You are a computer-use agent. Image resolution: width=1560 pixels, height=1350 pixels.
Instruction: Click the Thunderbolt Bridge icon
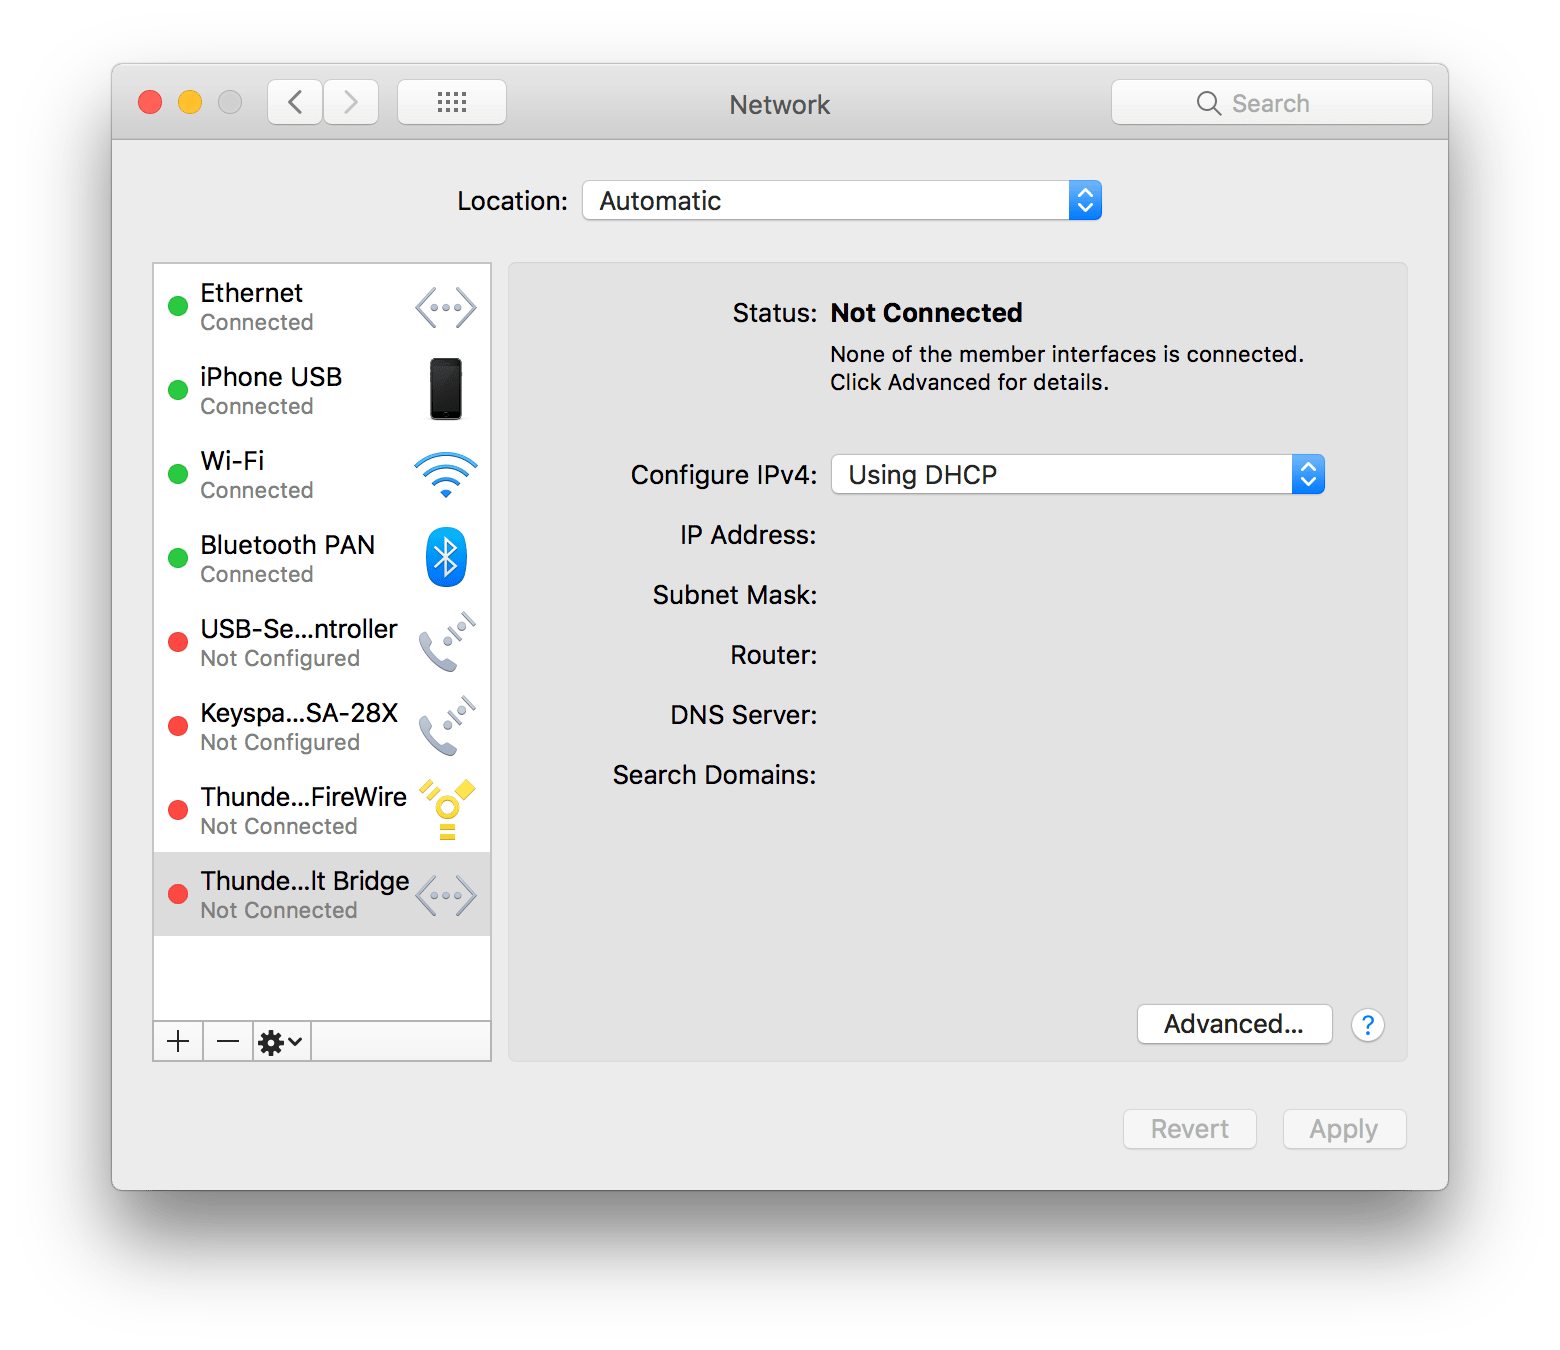(445, 893)
